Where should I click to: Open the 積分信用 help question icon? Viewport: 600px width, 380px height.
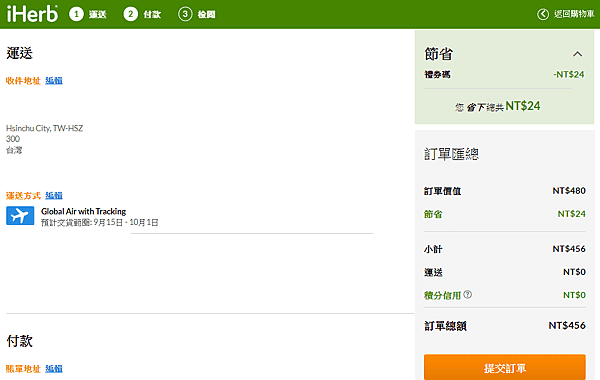[468, 294]
